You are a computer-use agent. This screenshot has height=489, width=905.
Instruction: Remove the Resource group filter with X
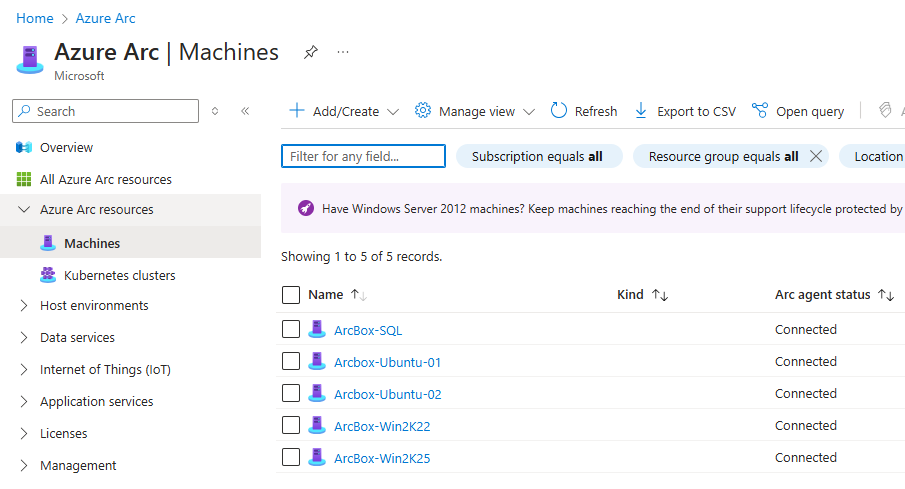point(816,156)
